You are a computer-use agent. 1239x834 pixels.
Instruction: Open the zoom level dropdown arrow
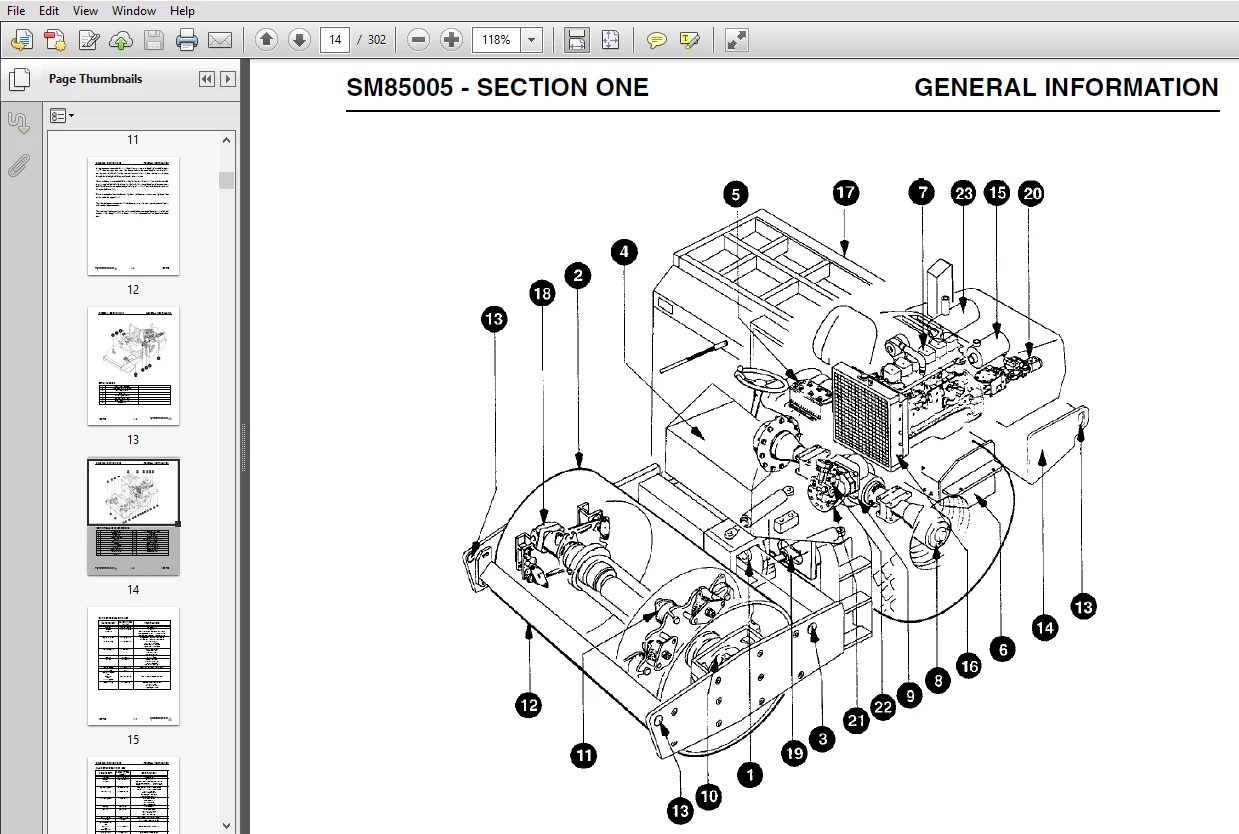click(532, 40)
